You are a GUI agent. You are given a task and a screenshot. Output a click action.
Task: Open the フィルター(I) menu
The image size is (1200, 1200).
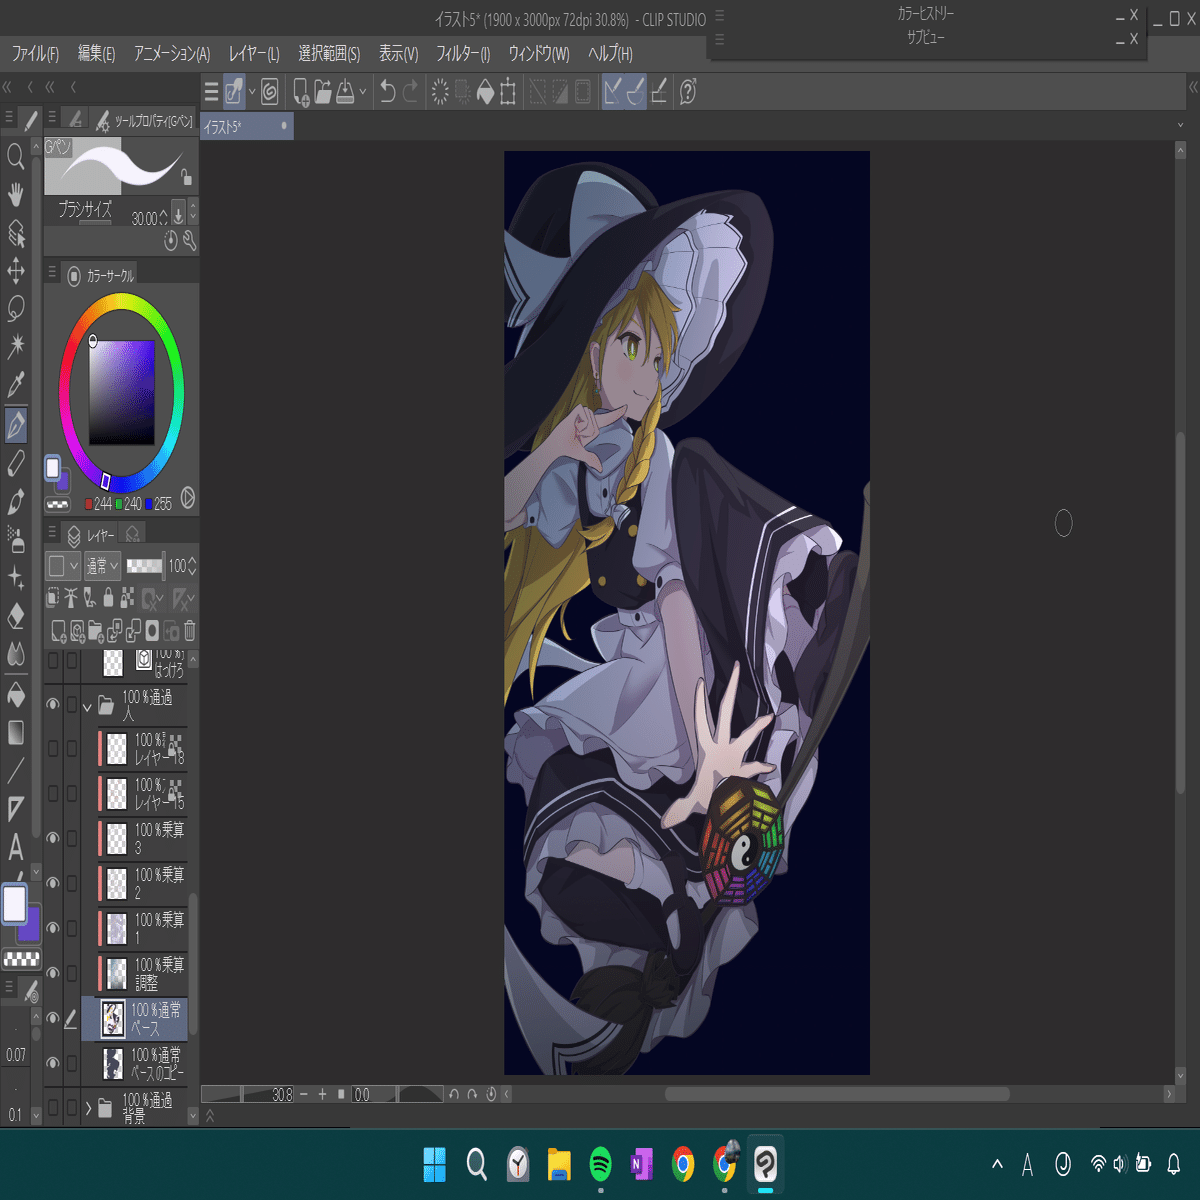click(463, 54)
